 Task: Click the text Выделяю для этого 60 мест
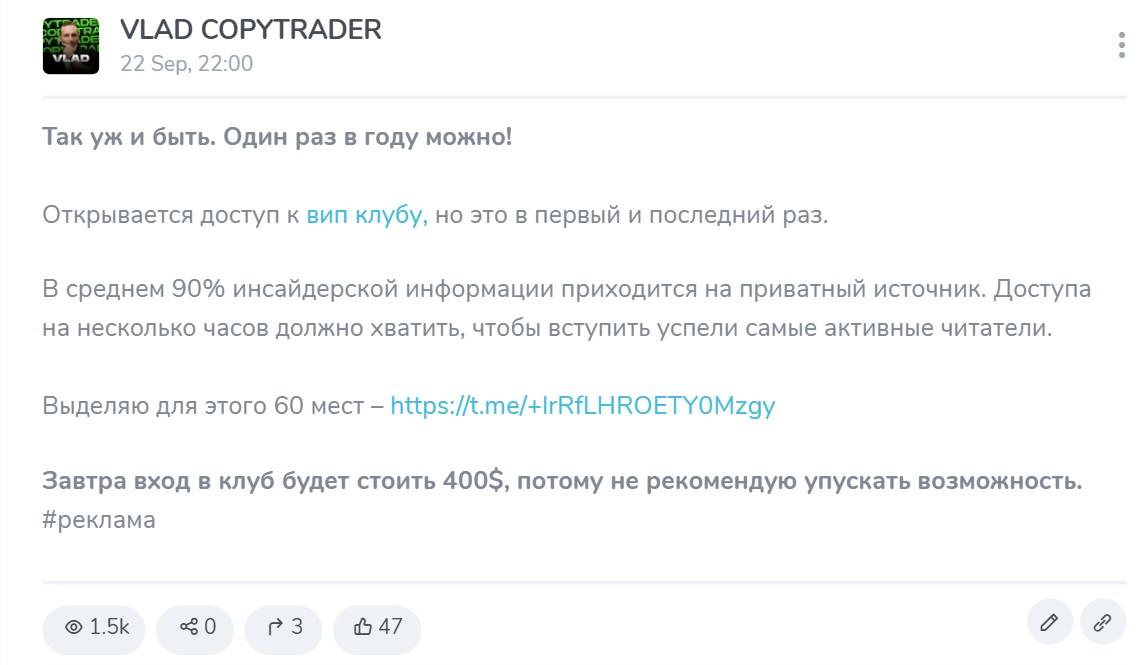point(203,406)
